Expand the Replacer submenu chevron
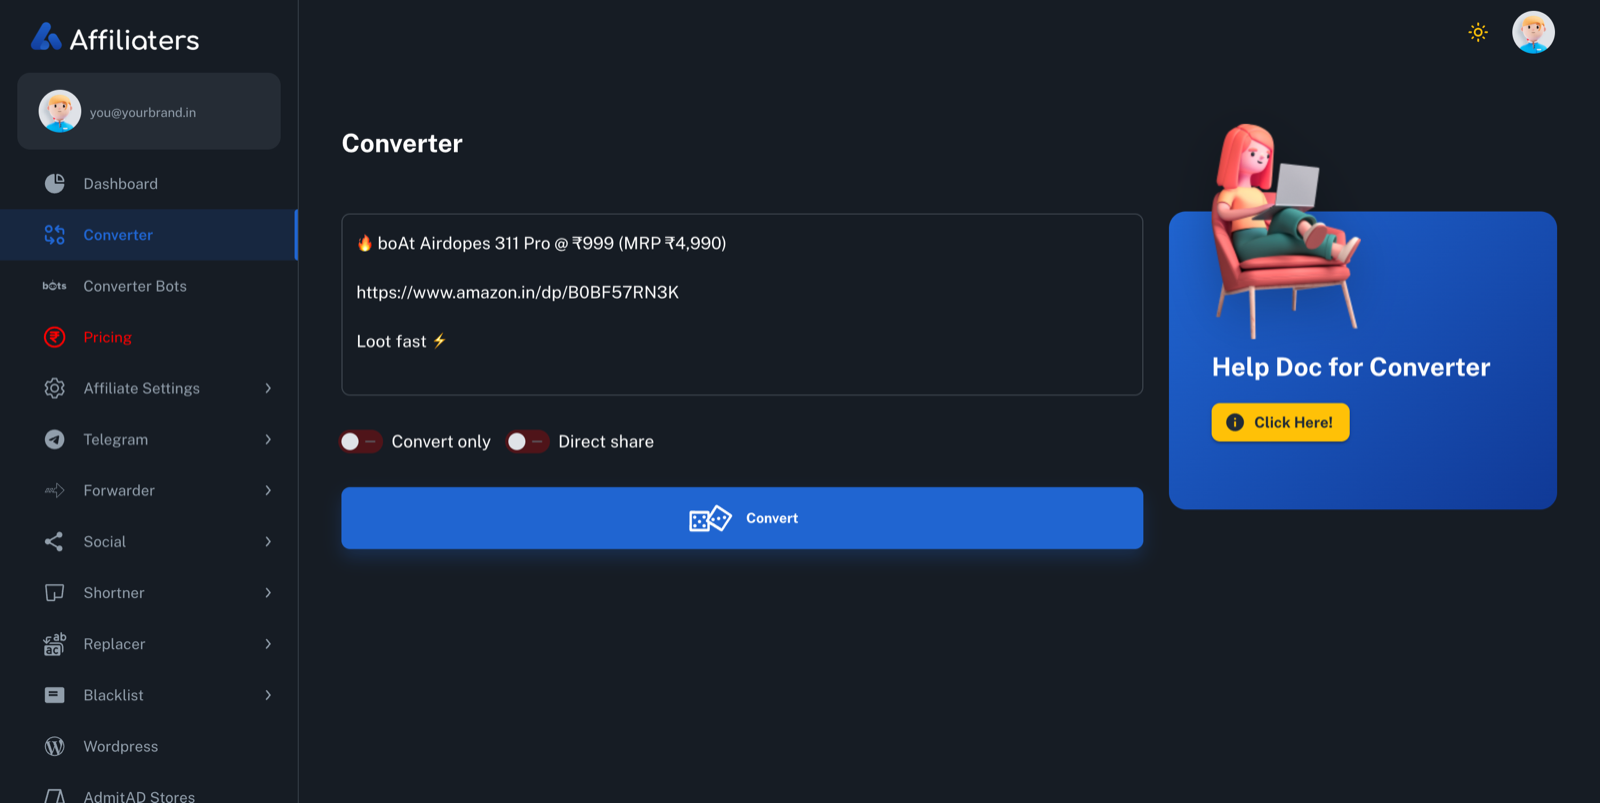This screenshot has width=1600, height=803. coord(268,644)
